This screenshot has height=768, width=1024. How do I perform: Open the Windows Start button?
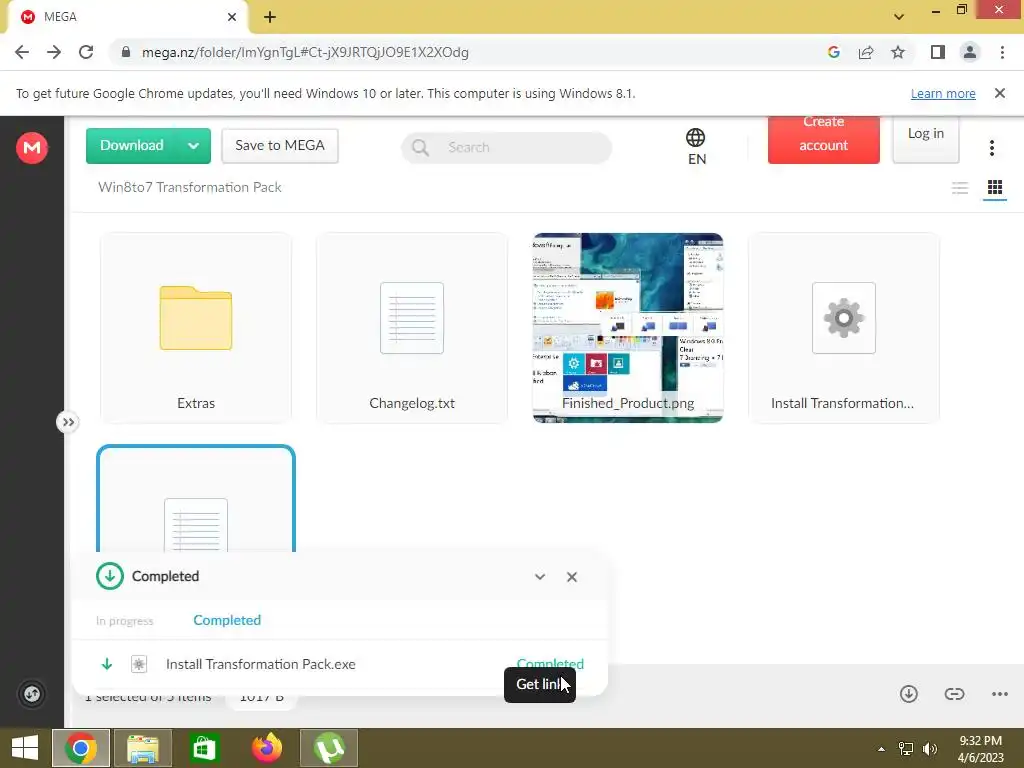(x=25, y=748)
